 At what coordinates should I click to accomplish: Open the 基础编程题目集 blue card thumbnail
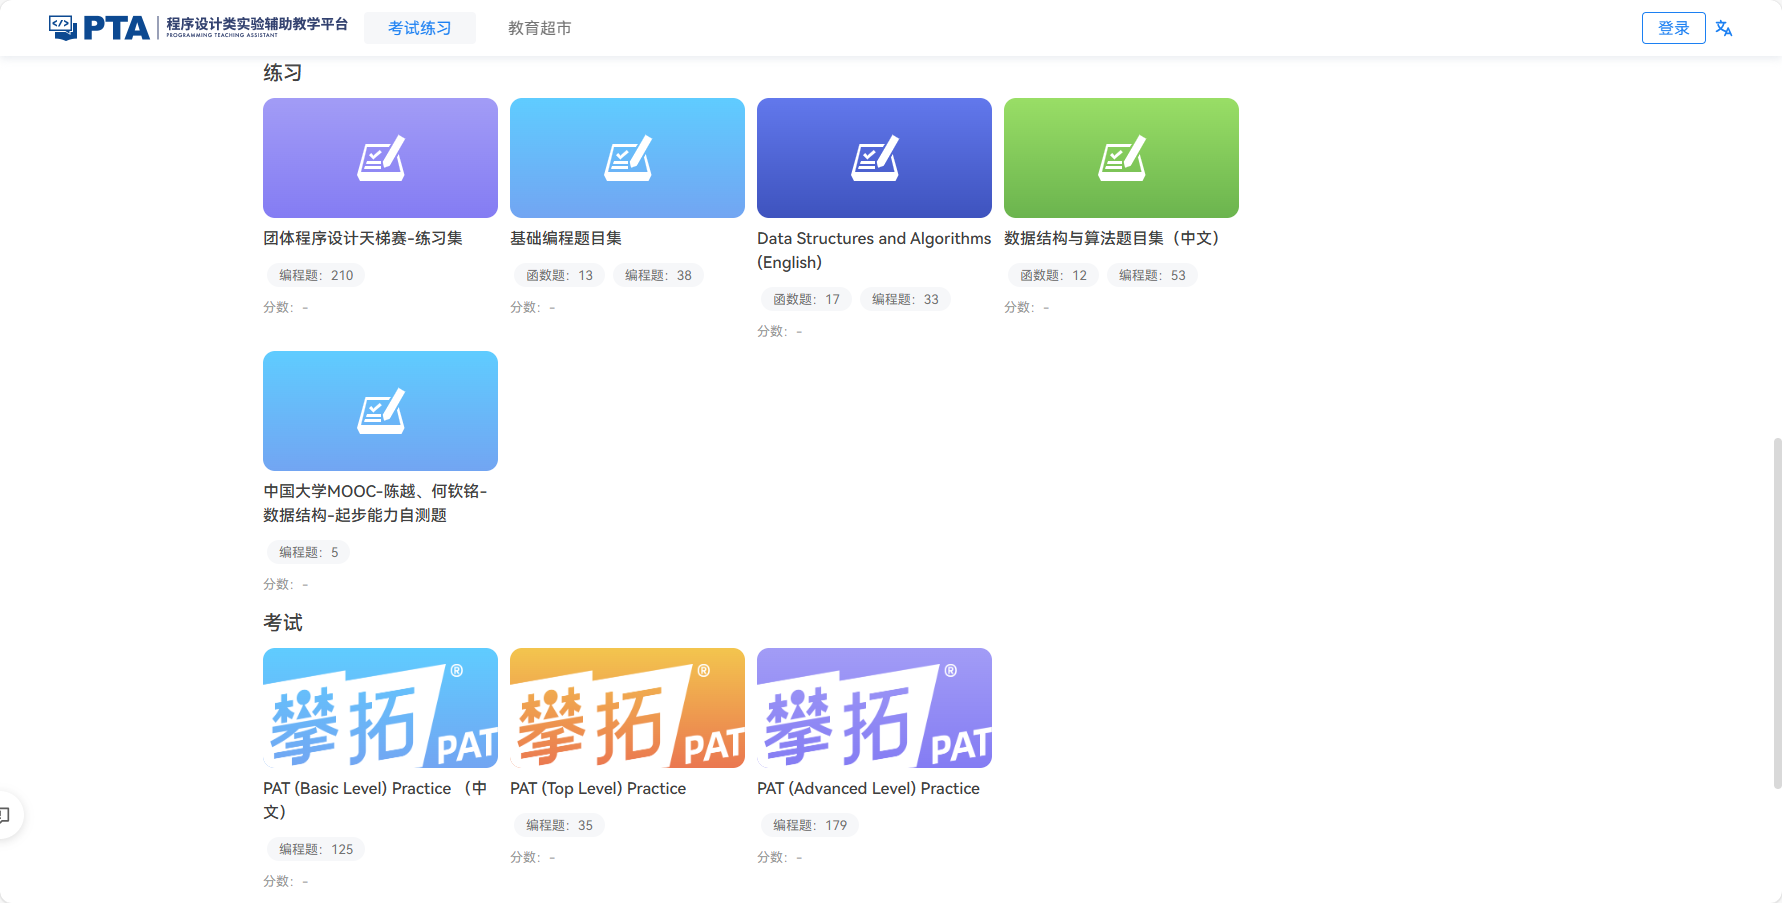tap(627, 158)
